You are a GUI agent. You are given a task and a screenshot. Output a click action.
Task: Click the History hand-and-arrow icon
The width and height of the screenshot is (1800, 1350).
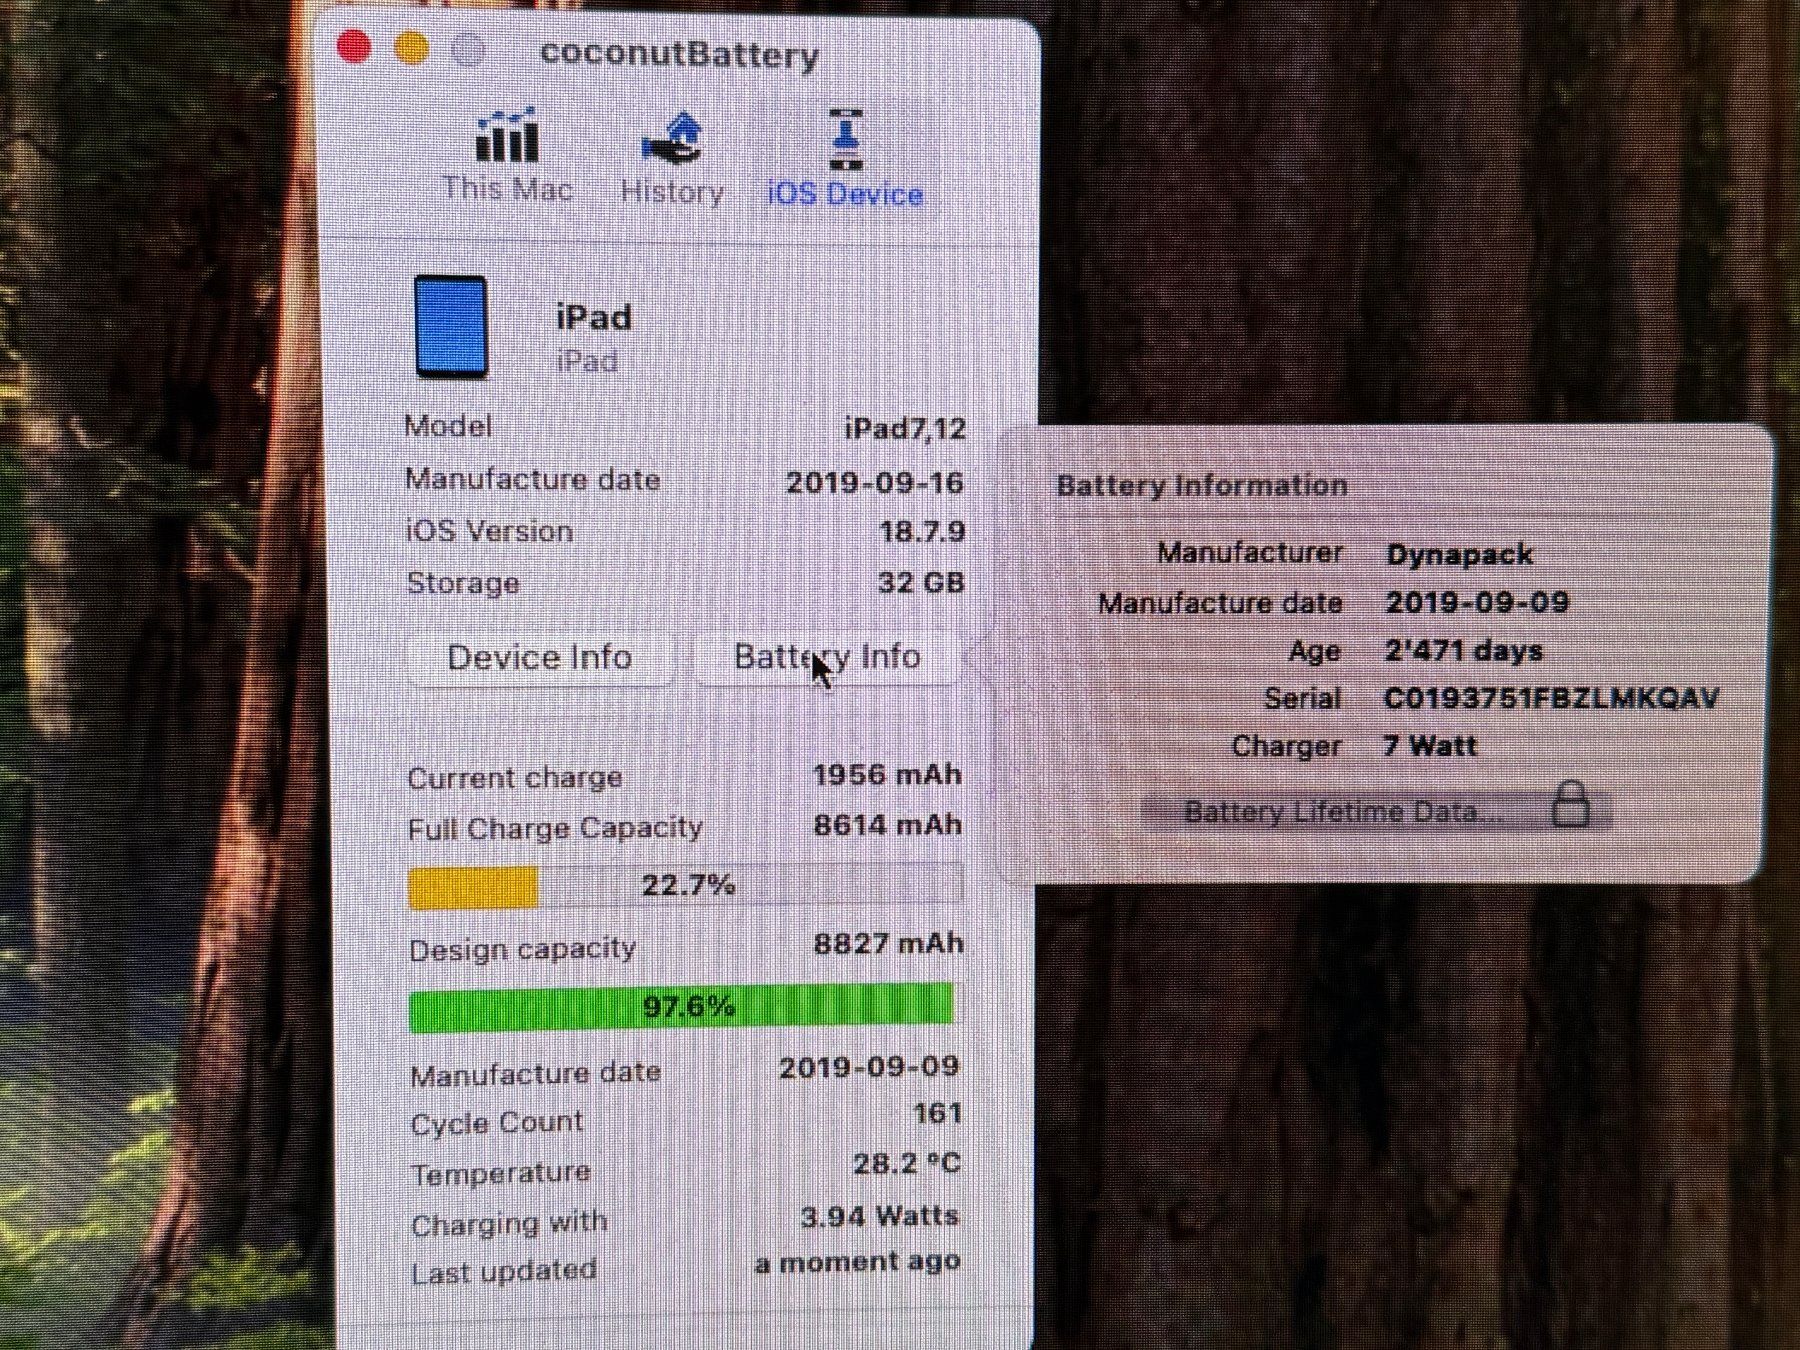coord(672,138)
